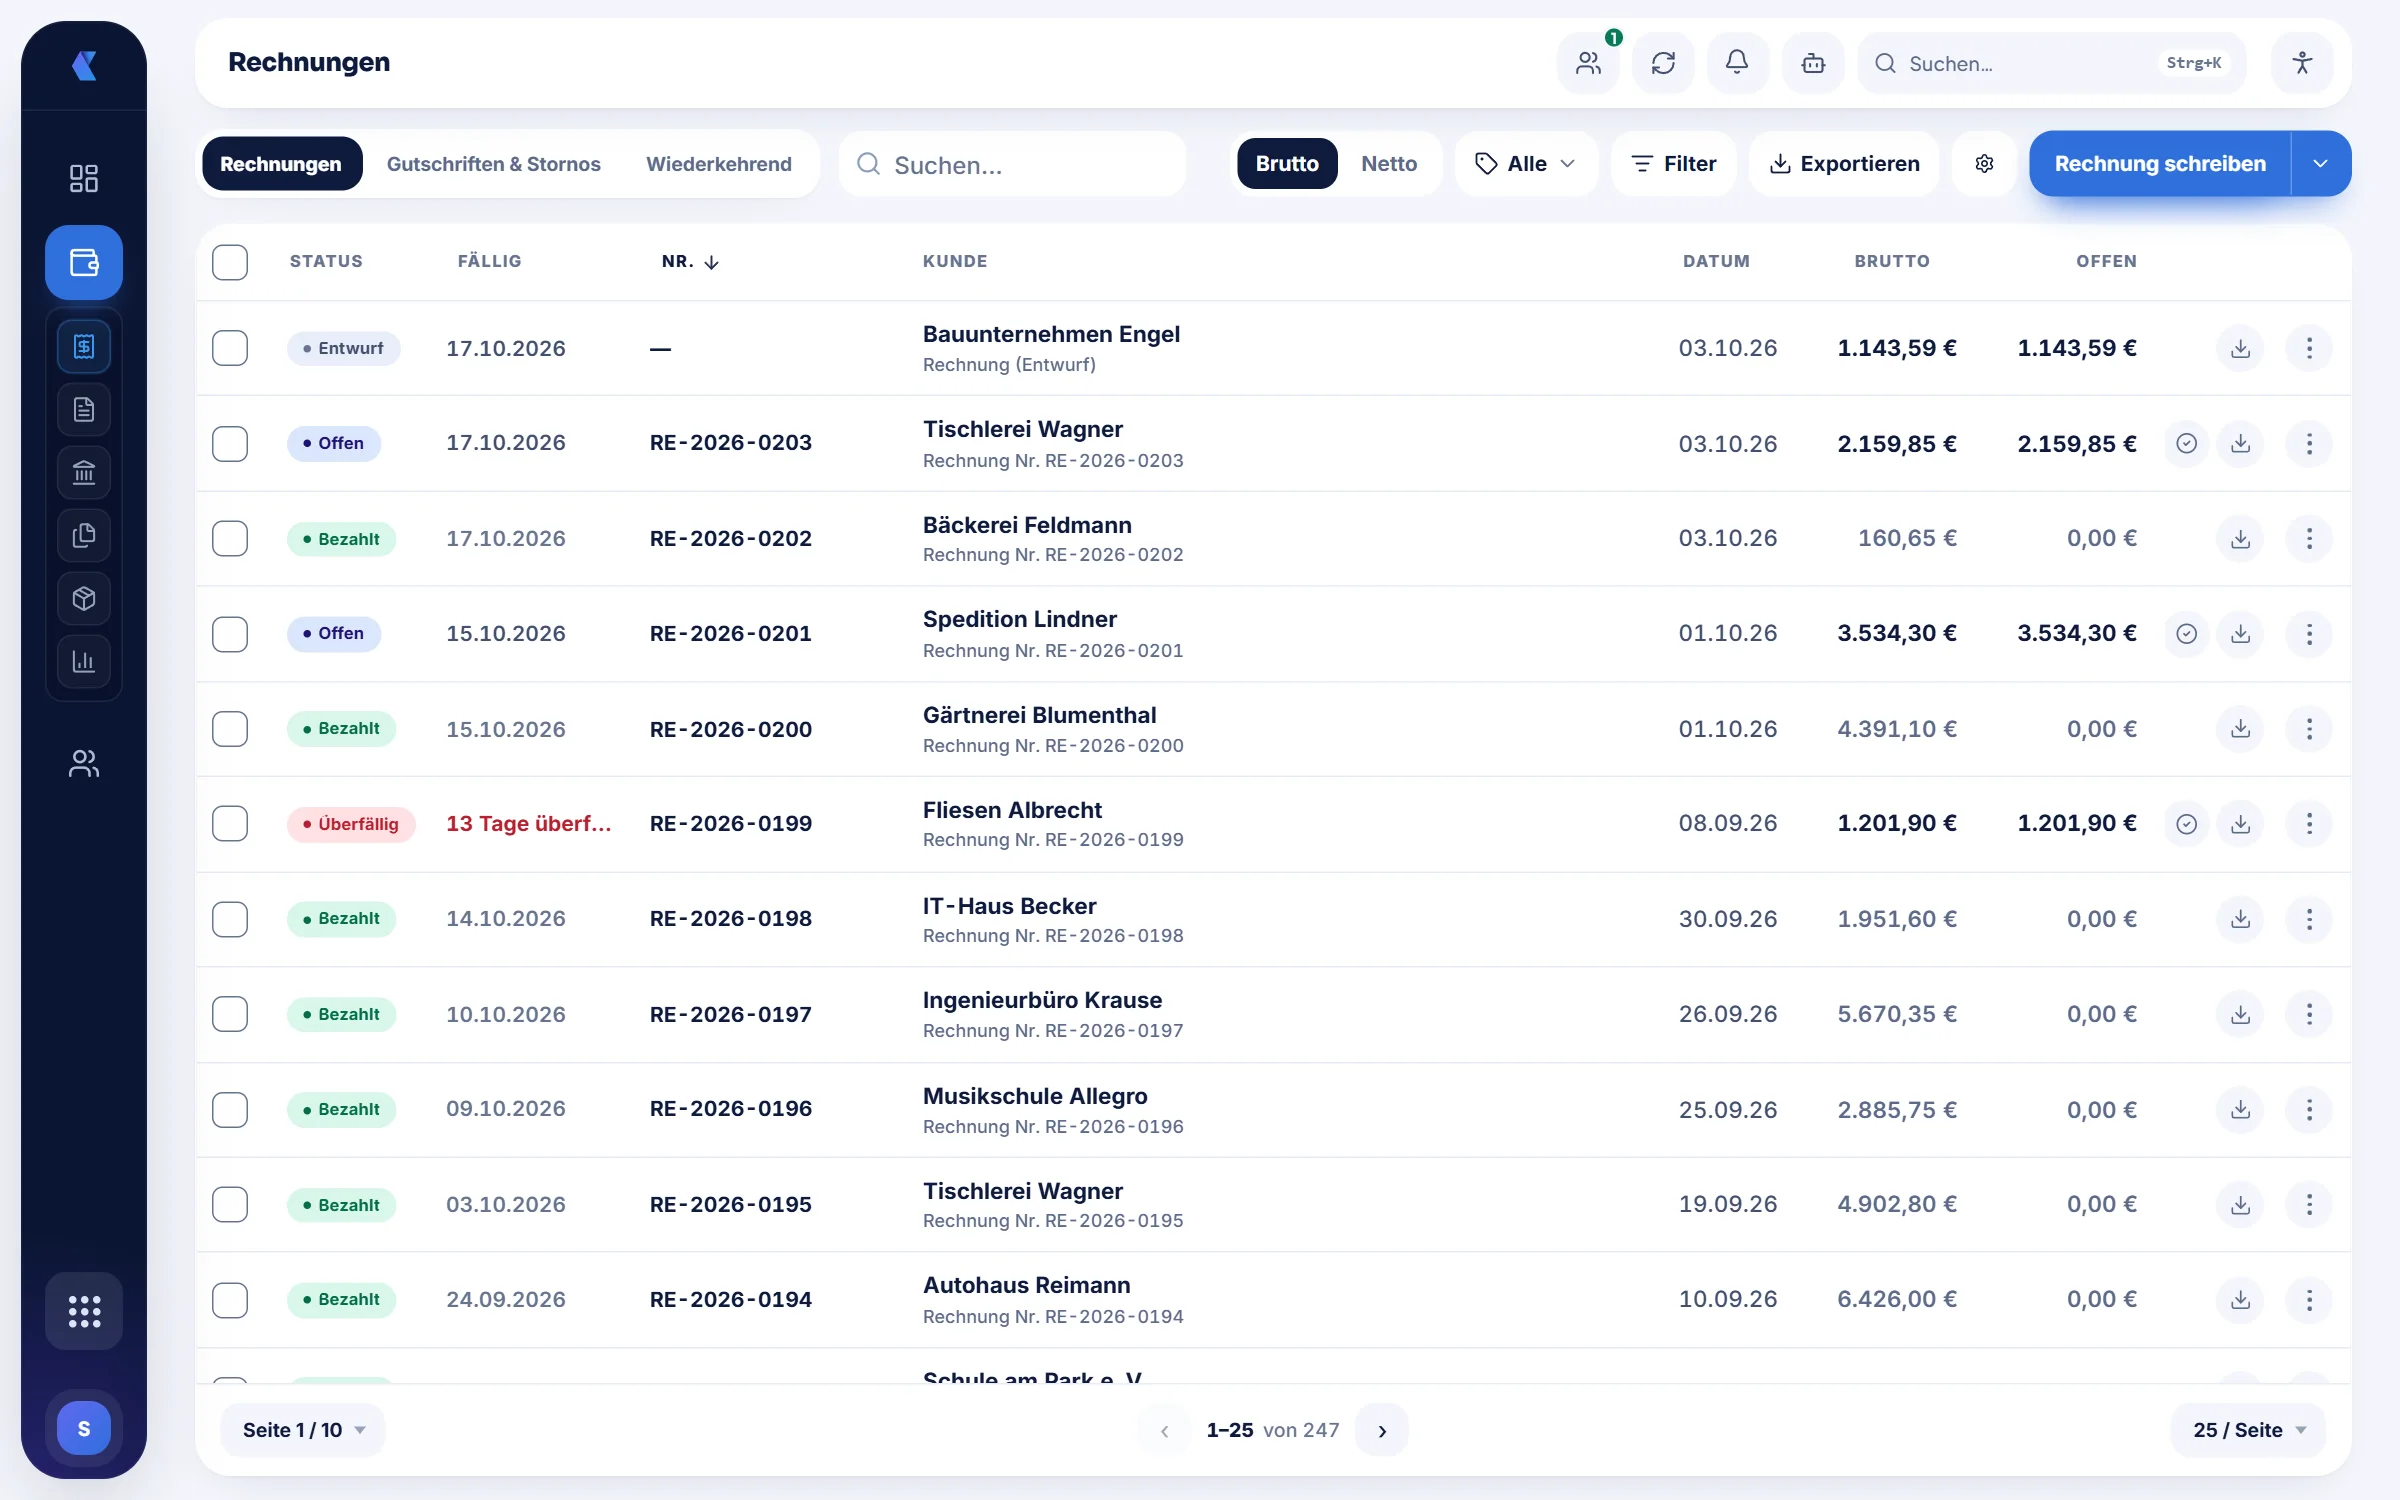Expand the Rechnung schreiben arrow menu
Image resolution: width=2400 pixels, height=1500 pixels.
[2320, 163]
